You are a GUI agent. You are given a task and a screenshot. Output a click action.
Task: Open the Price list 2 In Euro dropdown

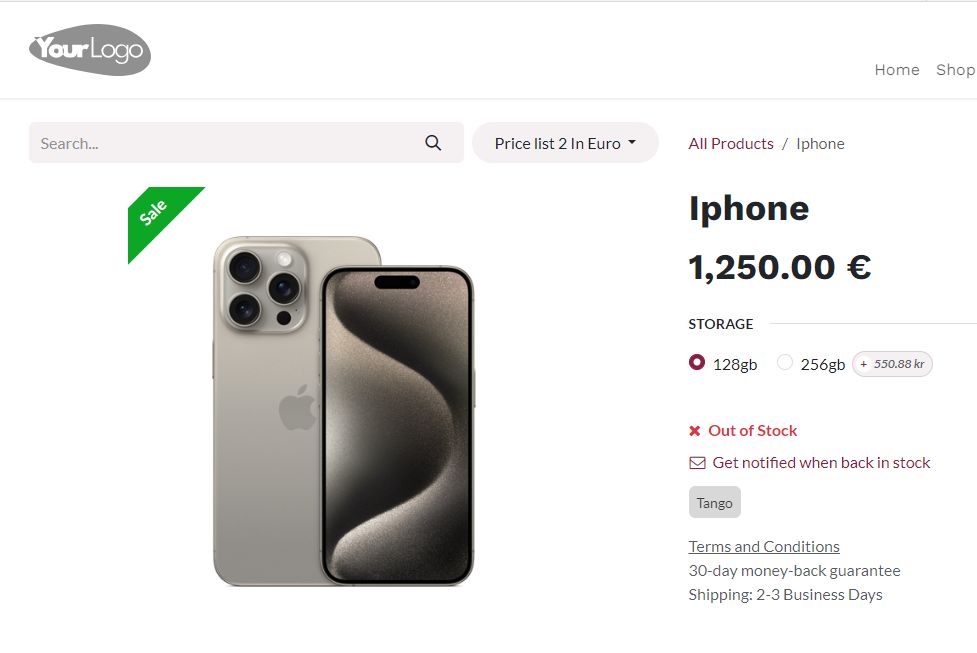[565, 143]
